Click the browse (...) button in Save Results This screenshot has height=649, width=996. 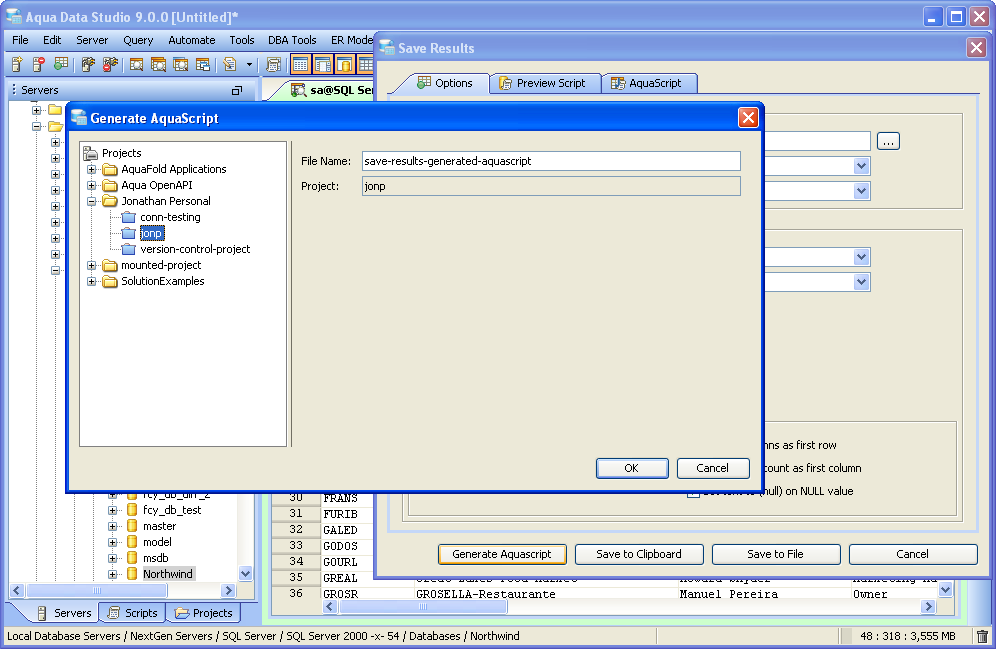coord(888,141)
